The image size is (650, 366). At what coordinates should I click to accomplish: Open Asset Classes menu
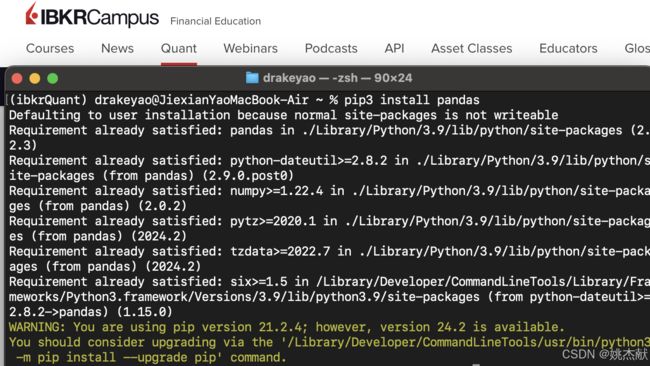[x=472, y=48]
